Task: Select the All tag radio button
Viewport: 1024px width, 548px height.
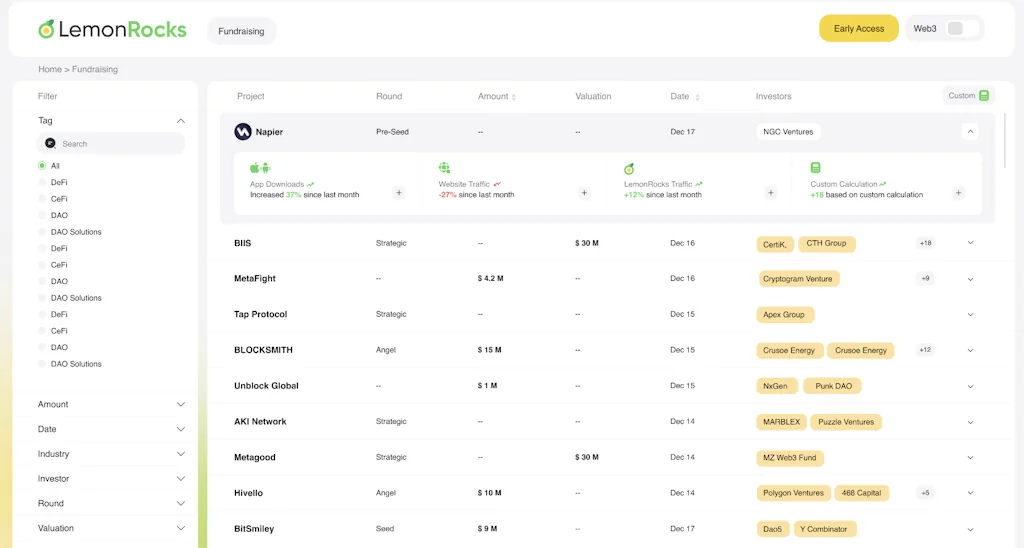Action: pos(42,166)
